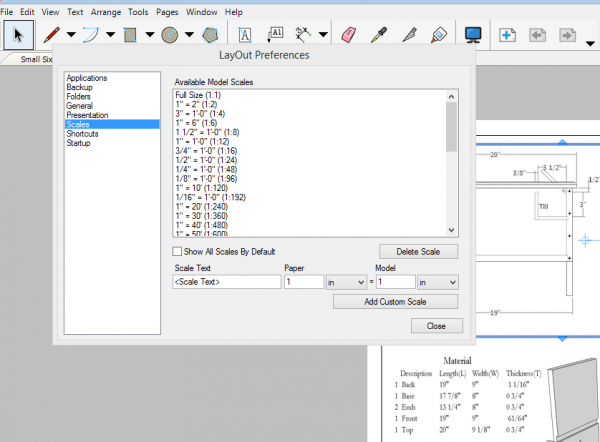Close the LayOut Preferences dialog
Screen dimensions: 600x442
pyautogui.click(x=437, y=326)
